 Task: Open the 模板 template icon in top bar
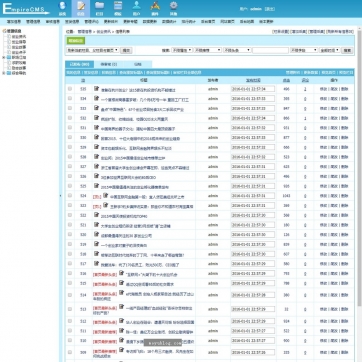pyautogui.click(x=118, y=8)
